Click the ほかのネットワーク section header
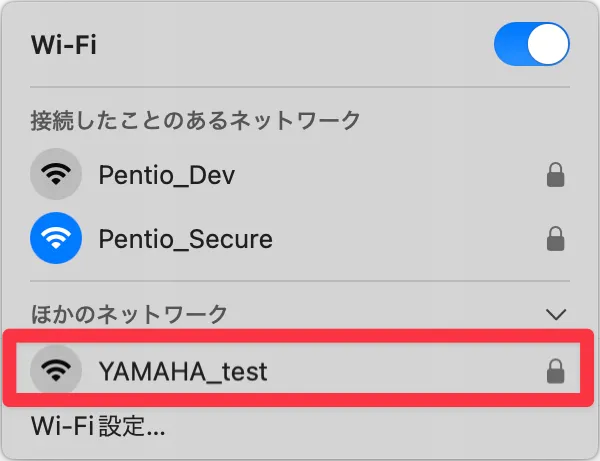This screenshot has width=600, height=461. pos(129,314)
